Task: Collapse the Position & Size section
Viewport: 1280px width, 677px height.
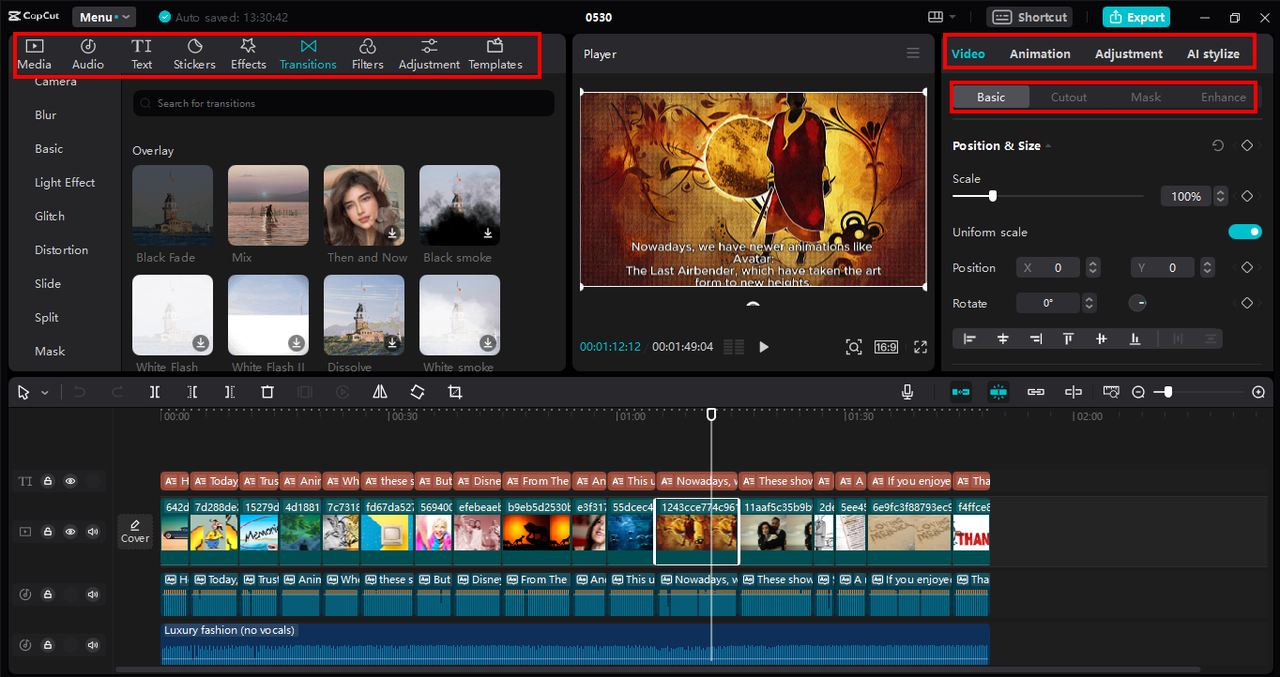Action: [1049, 146]
